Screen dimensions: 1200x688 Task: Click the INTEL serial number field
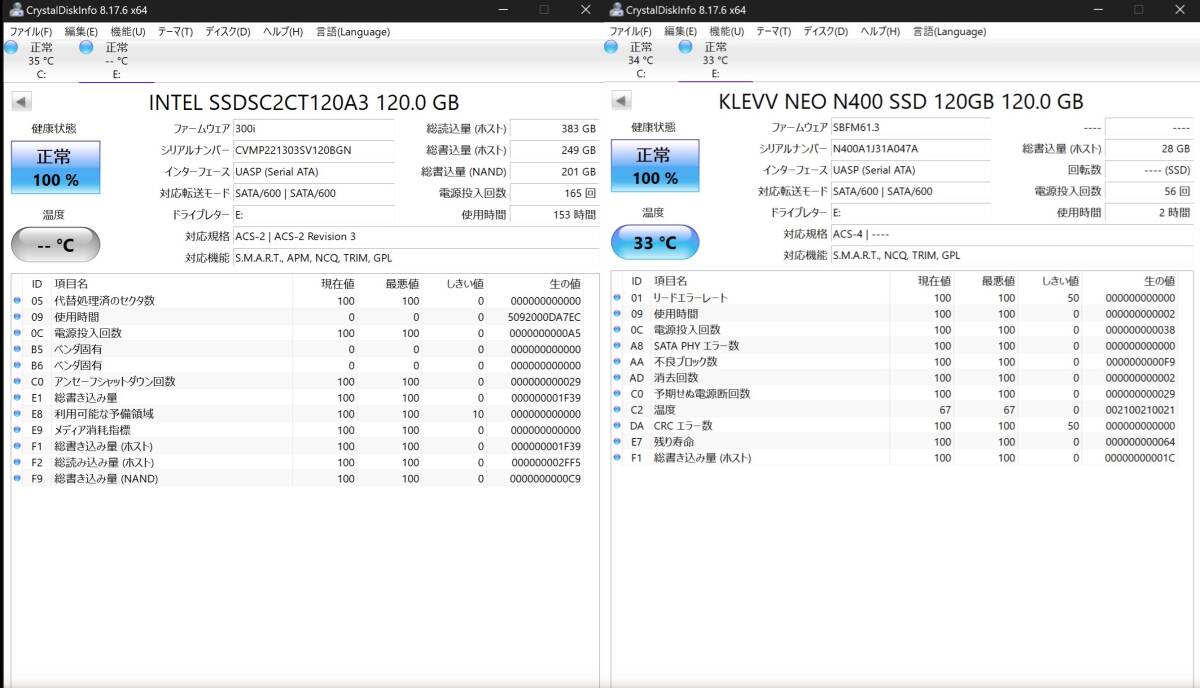(312, 150)
